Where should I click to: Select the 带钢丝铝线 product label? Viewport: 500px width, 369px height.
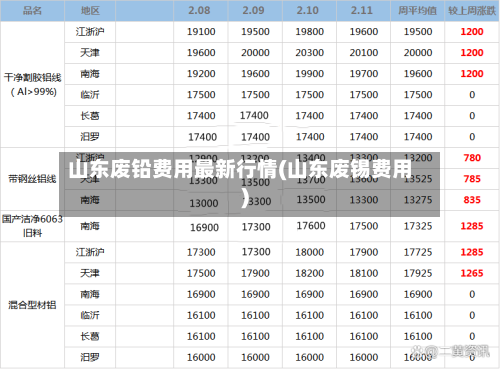(x=32, y=179)
